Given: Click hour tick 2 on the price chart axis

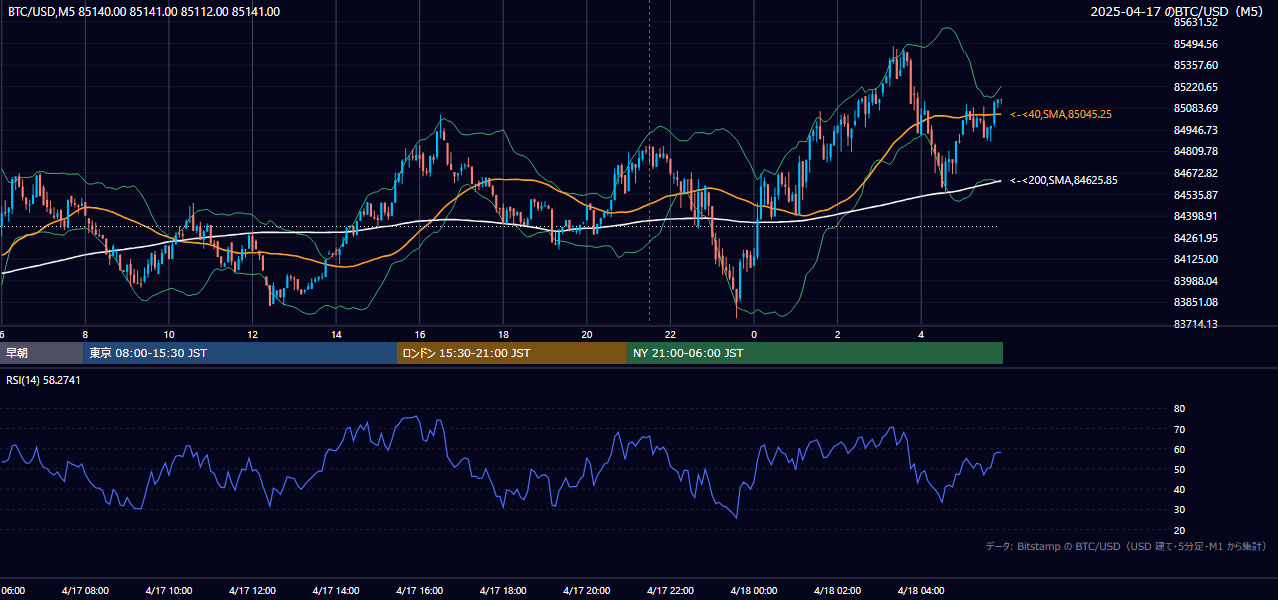Looking at the screenshot, I should [838, 334].
